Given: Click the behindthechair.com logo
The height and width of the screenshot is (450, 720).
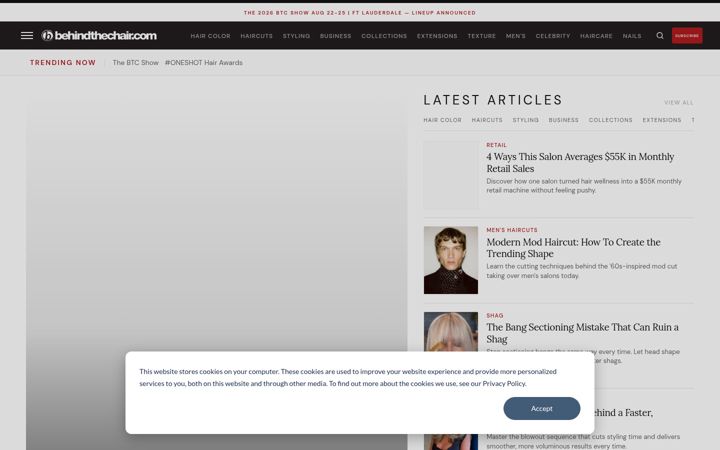Looking at the screenshot, I should coord(99,35).
